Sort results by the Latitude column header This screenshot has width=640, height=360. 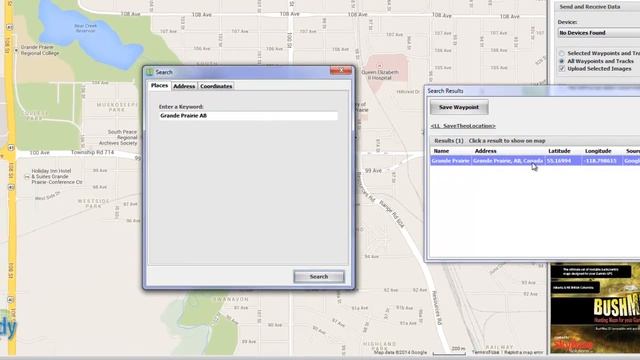[563, 151]
